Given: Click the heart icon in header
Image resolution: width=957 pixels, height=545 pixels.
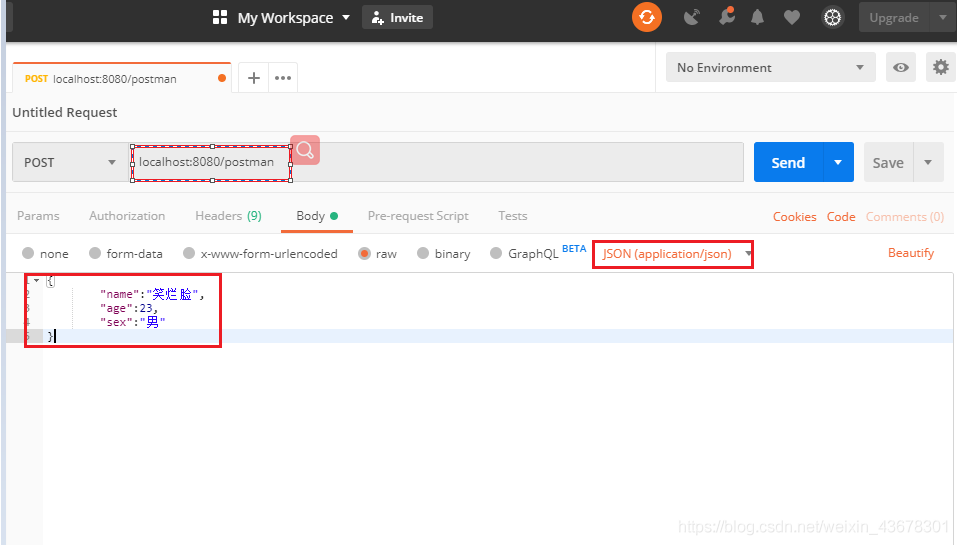Looking at the screenshot, I should click(792, 18).
